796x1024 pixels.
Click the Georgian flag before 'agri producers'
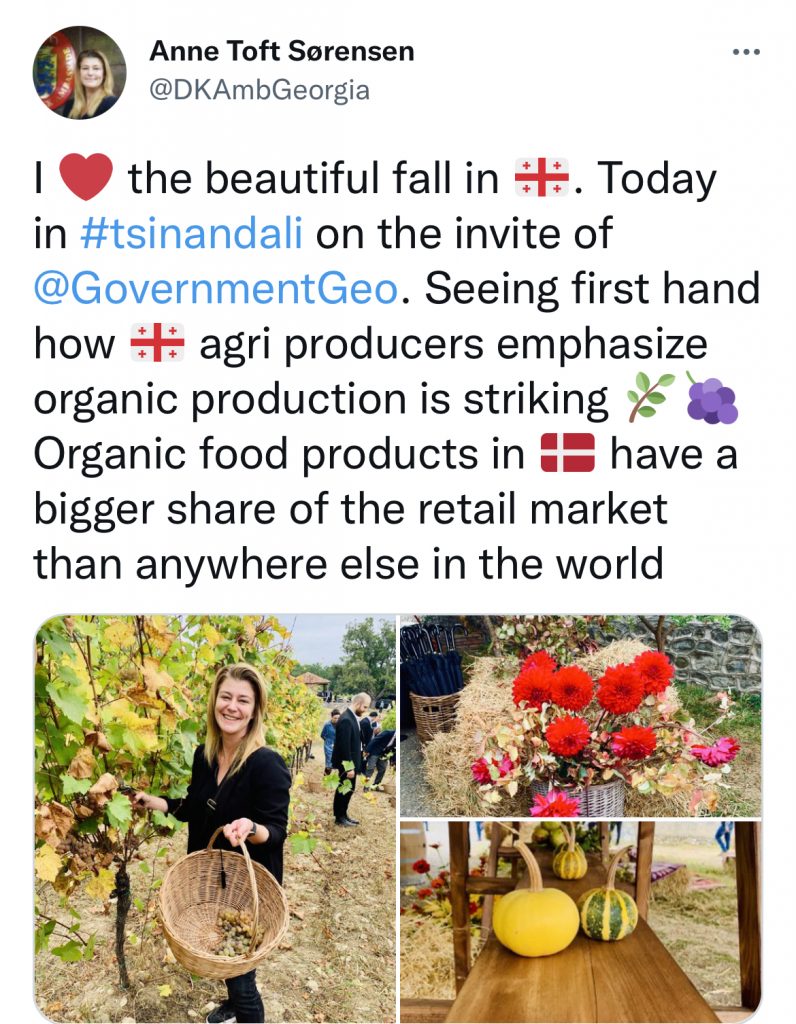tap(157, 344)
